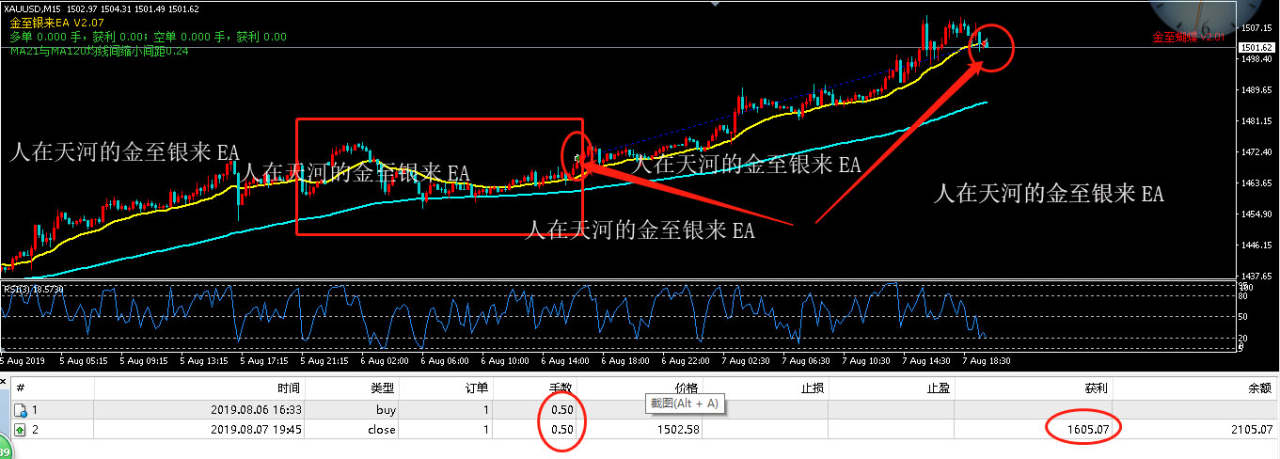Click 1437.65 on the price scale
The image size is (1280, 459).
(x=1257, y=276)
